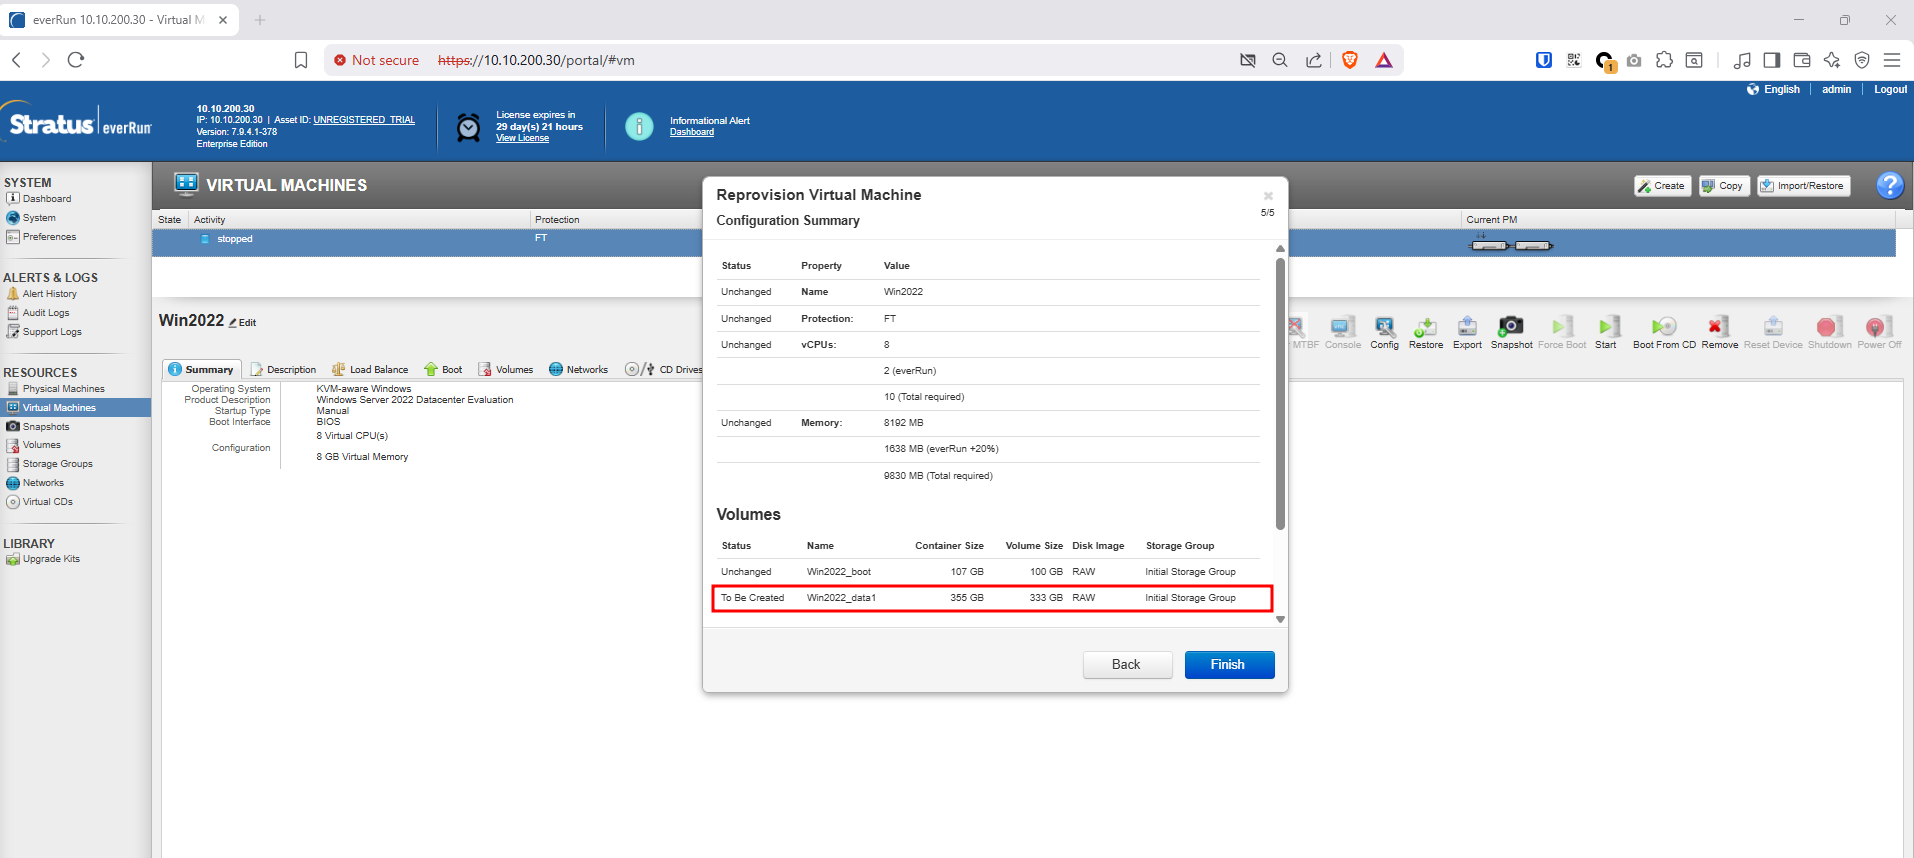Open the View License link
Screen dimensions: 1914x858
point(522,138)
